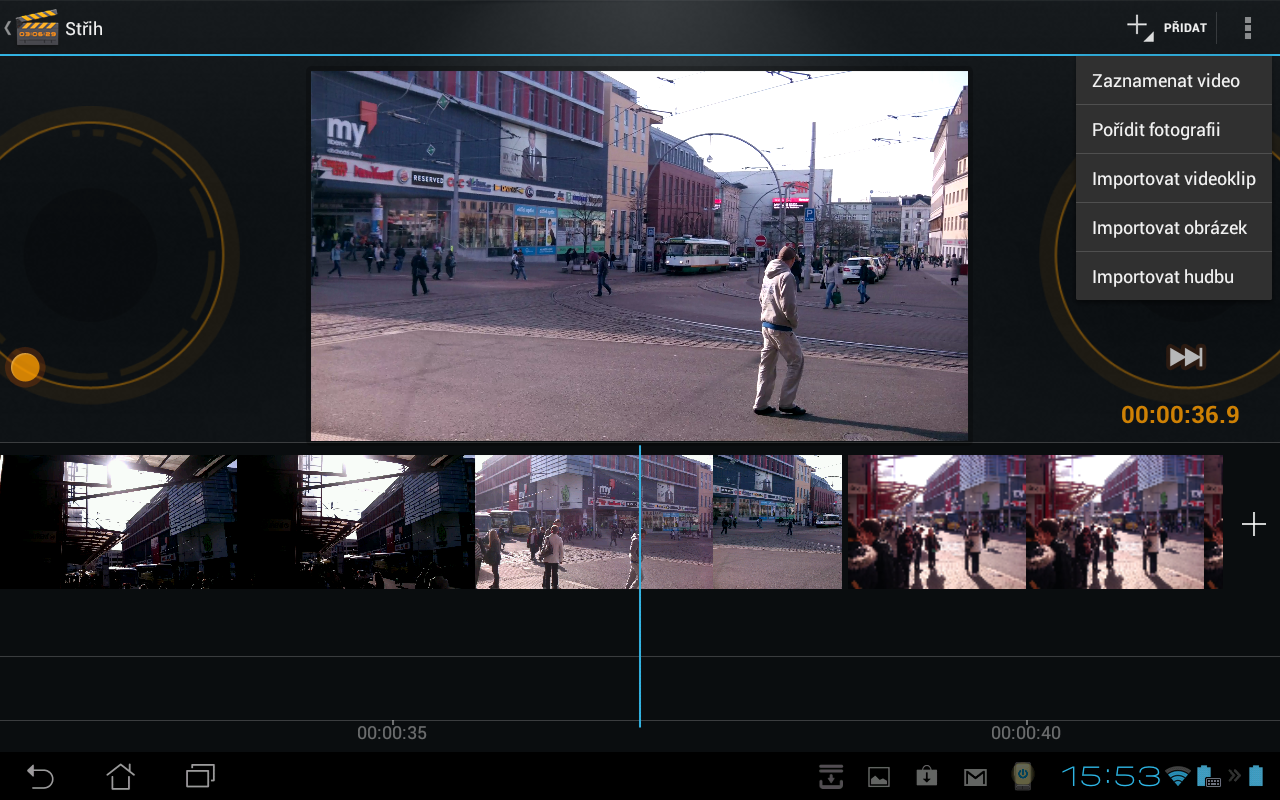Select Importovat videoklip entry
This screenshot has width=1280, height=800.
pyautogui.click(x=1173, y=179)
